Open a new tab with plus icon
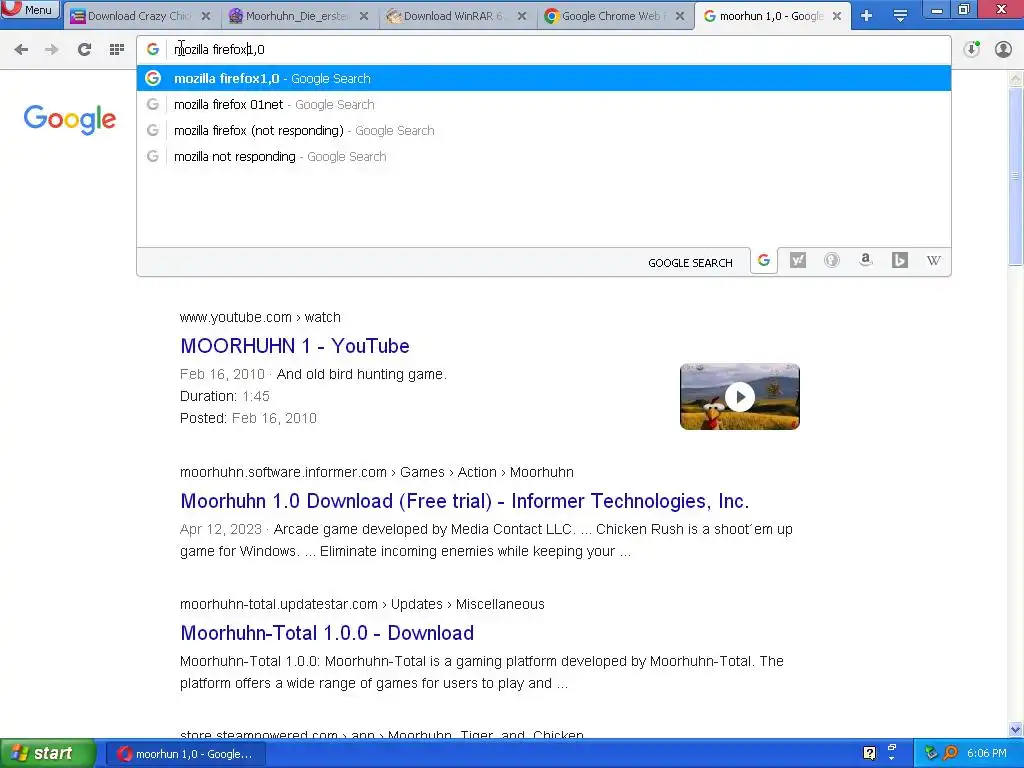The height and width of the screenshot is (768, 1024). tap(867, 16)
